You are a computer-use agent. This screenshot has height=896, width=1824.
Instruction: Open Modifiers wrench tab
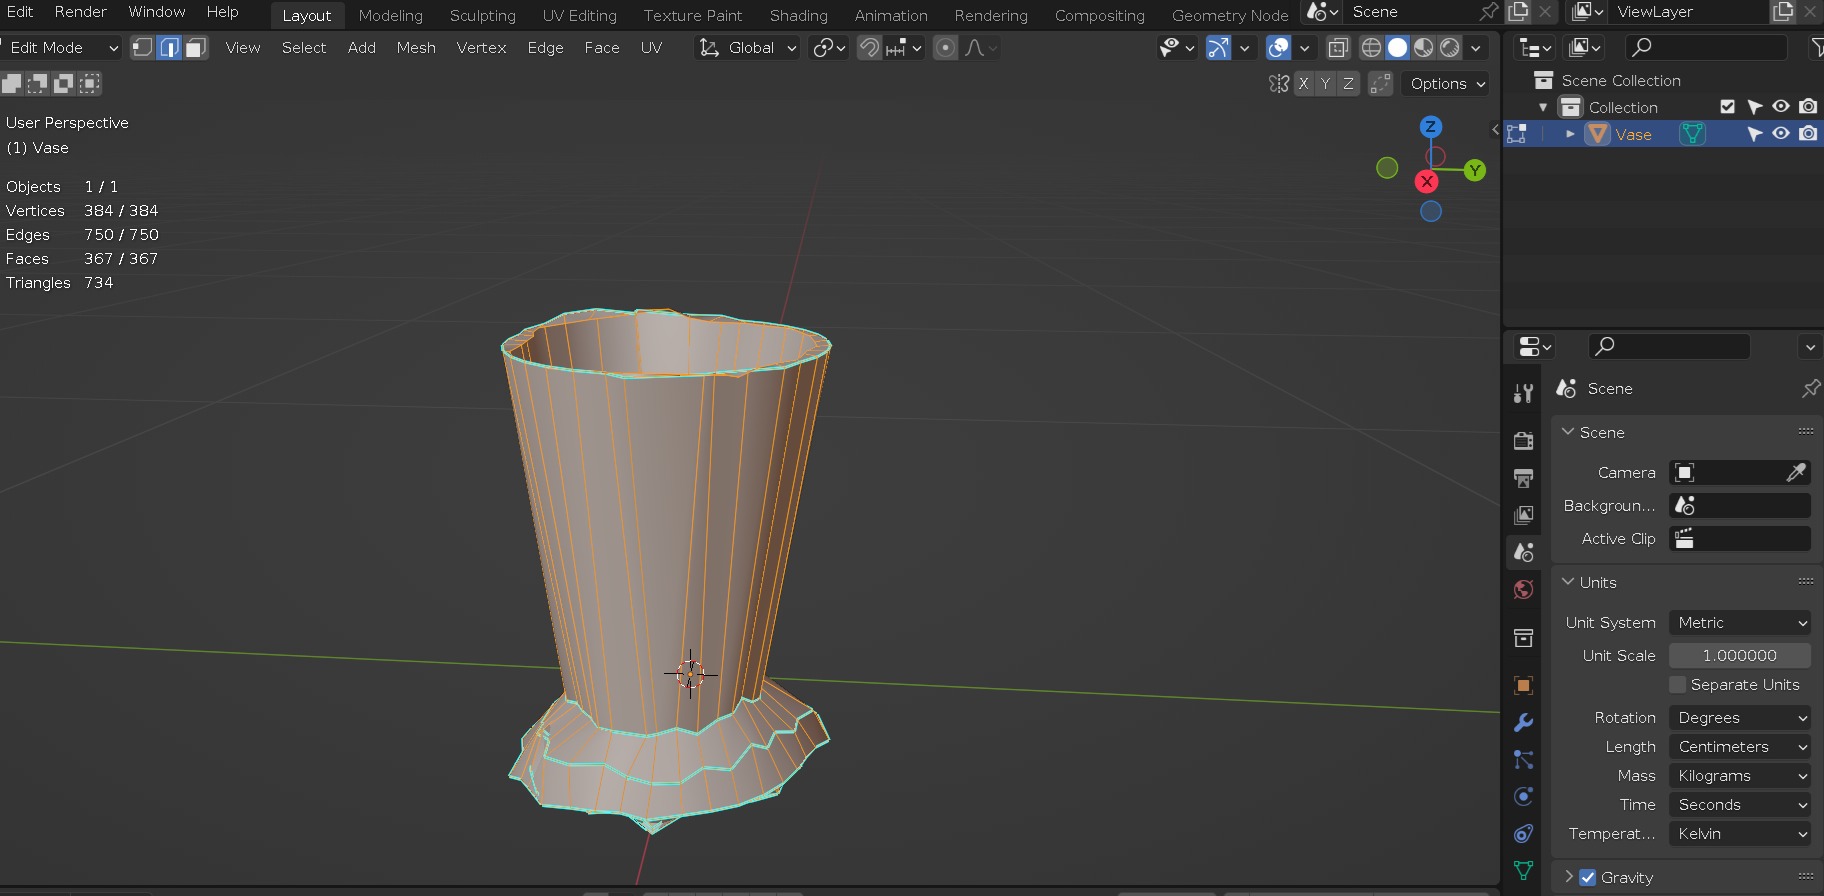coord(1523,723)
